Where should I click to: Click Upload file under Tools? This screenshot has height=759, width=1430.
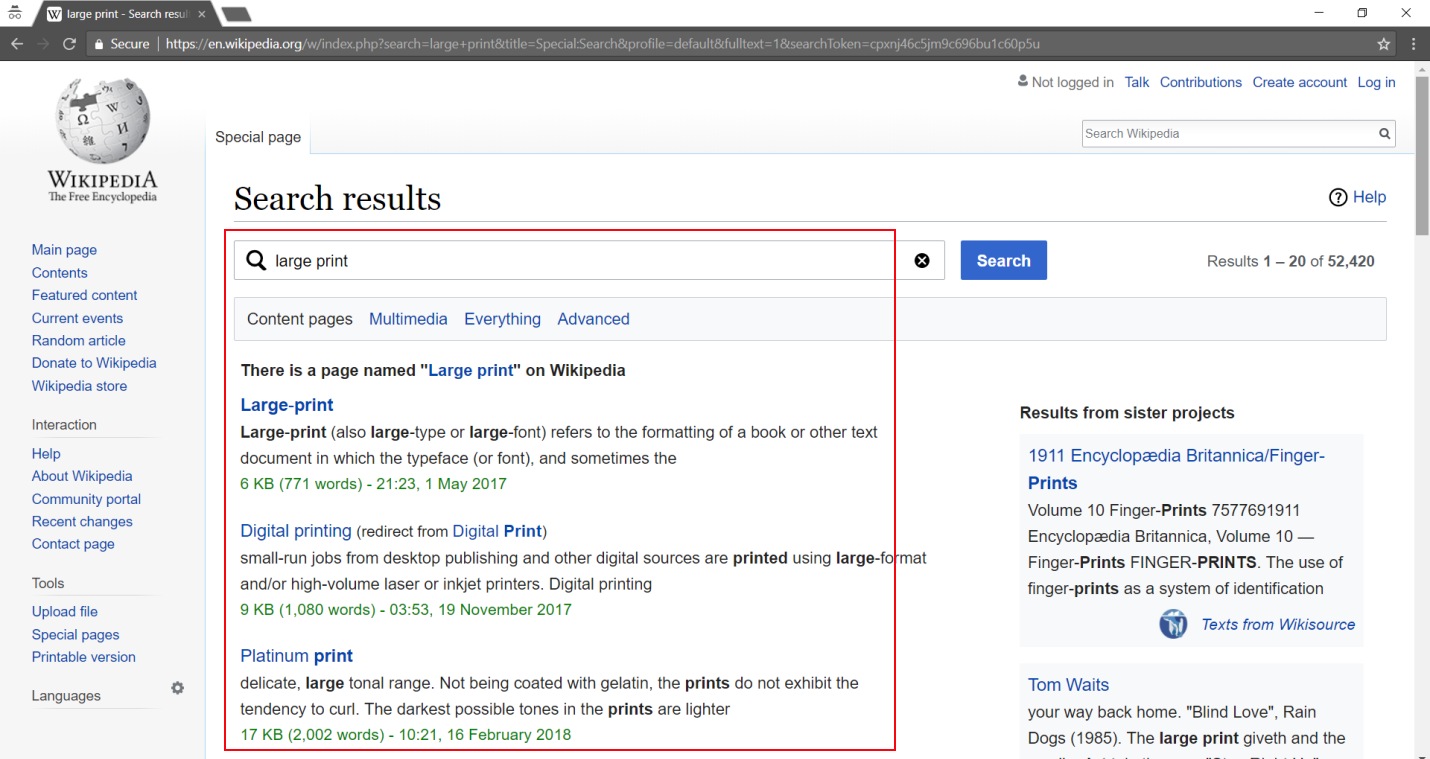[x=65, y=612]
